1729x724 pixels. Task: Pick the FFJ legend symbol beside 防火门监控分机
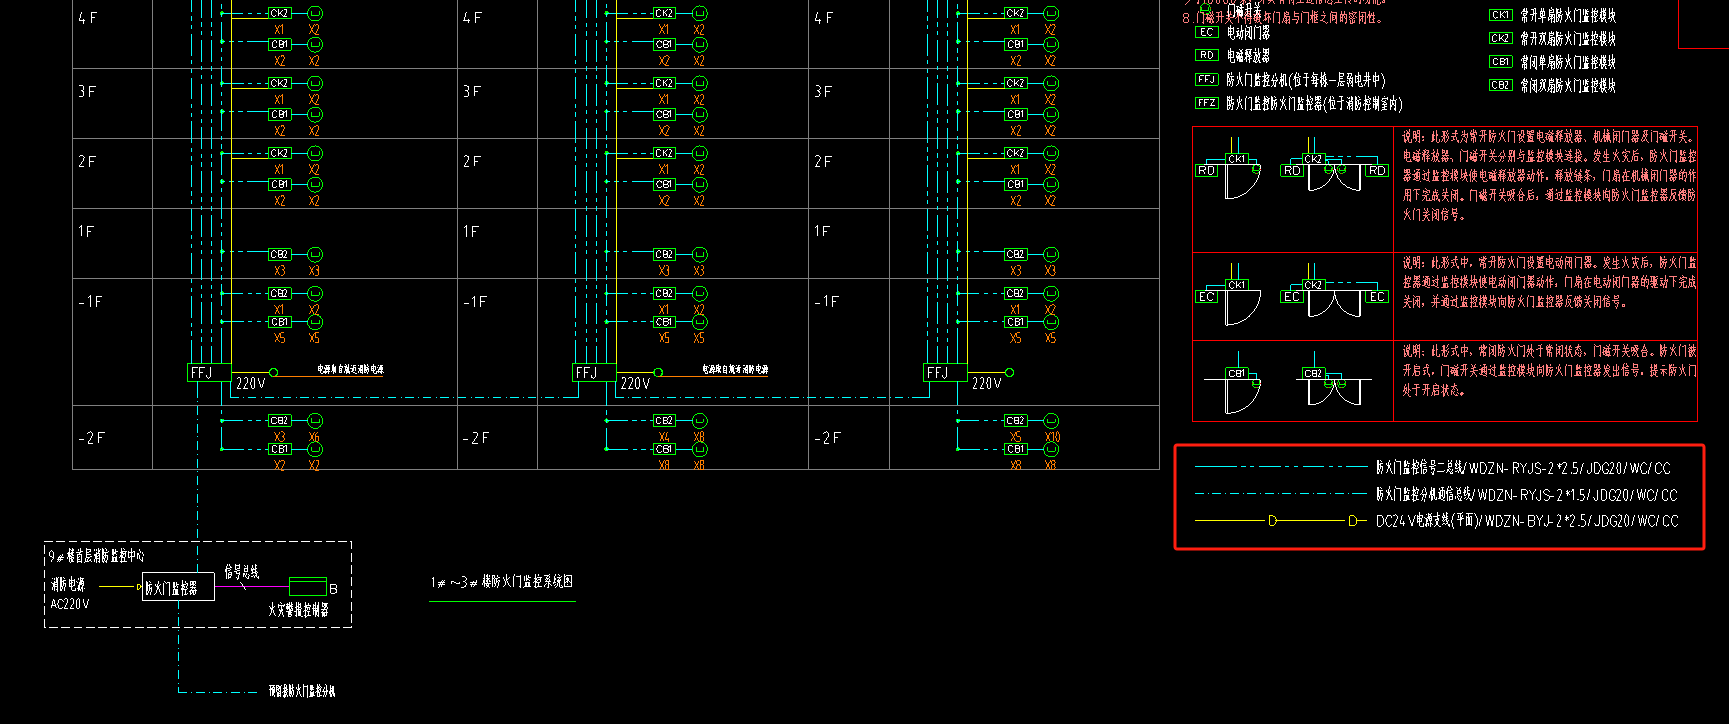coord(1207,79)
